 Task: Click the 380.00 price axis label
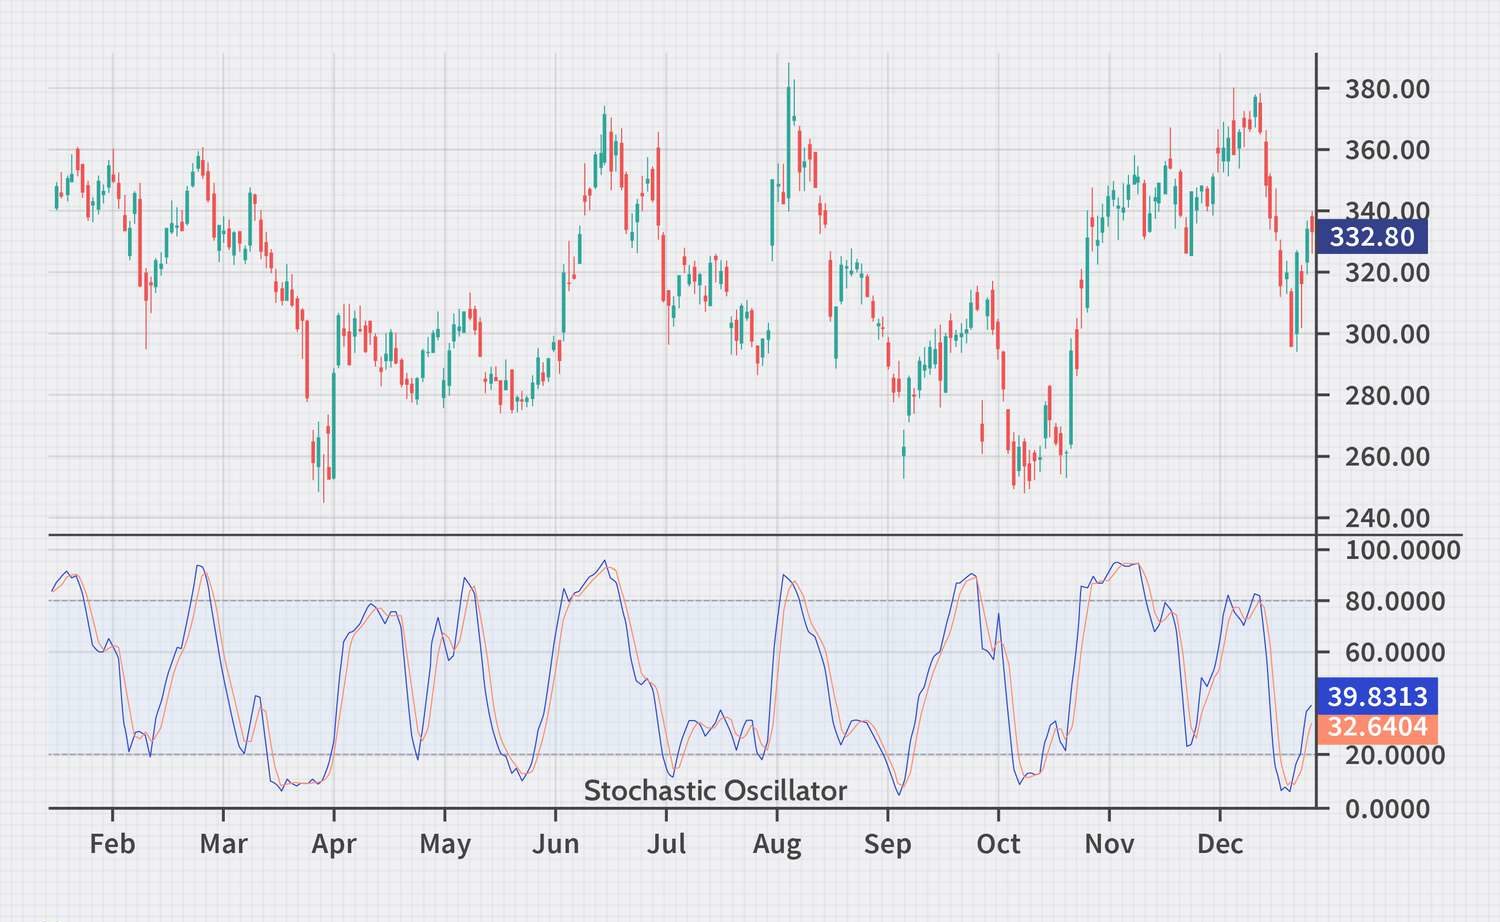pos(1386,88)
